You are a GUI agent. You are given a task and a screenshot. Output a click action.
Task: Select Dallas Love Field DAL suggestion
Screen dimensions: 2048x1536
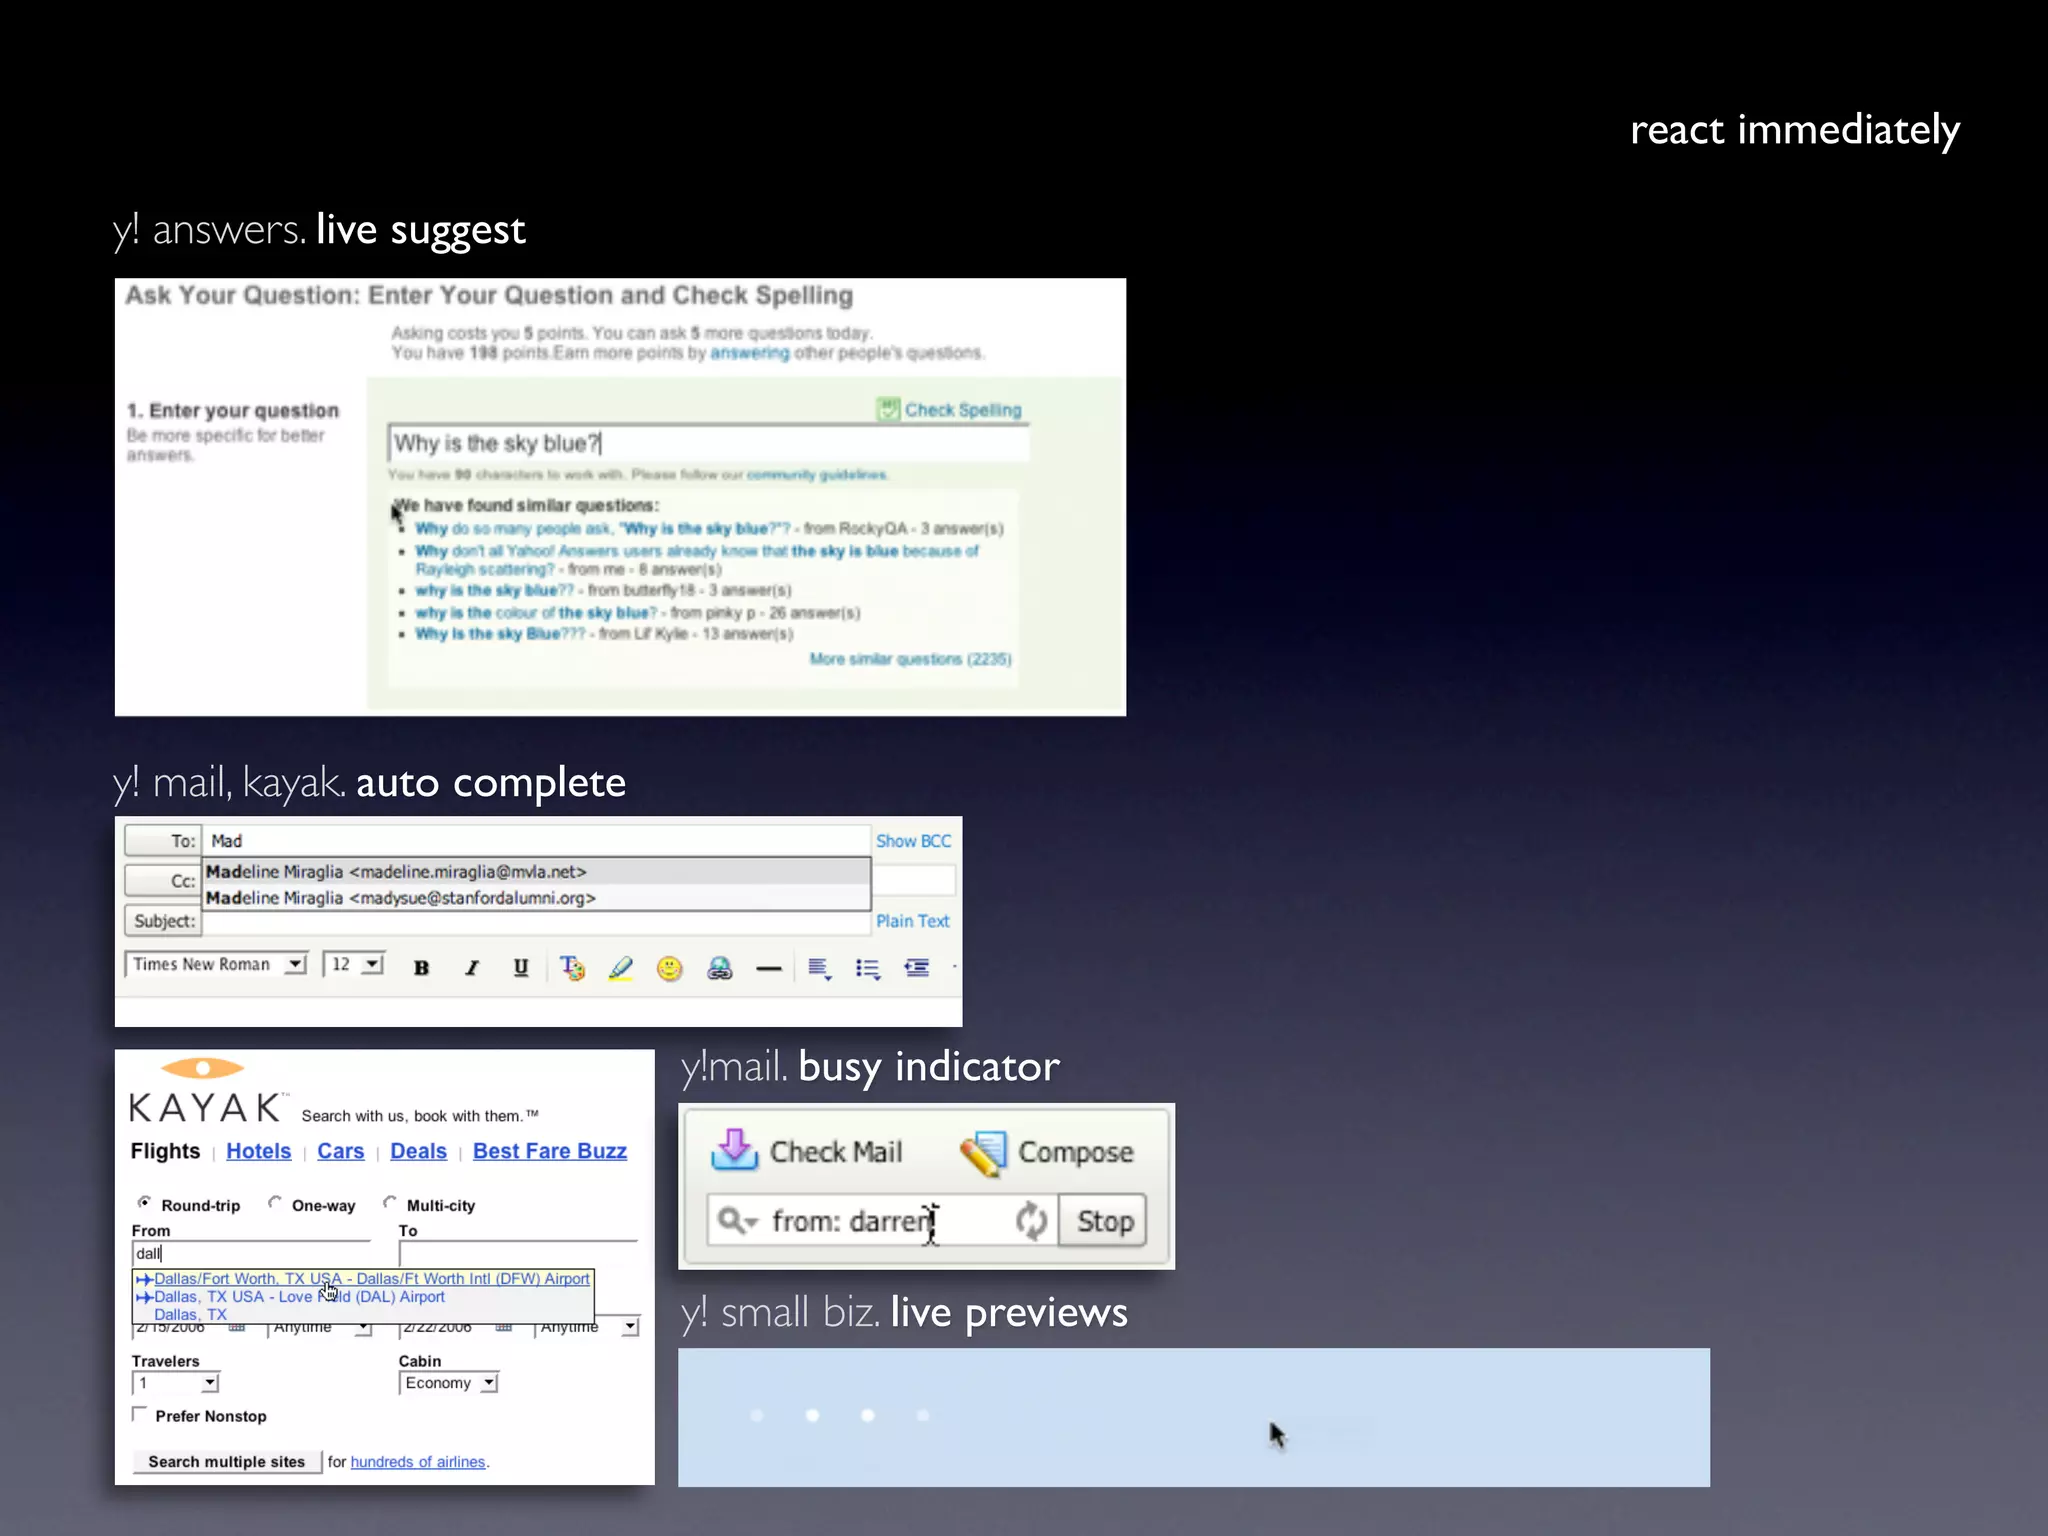tap(364, 1297)
